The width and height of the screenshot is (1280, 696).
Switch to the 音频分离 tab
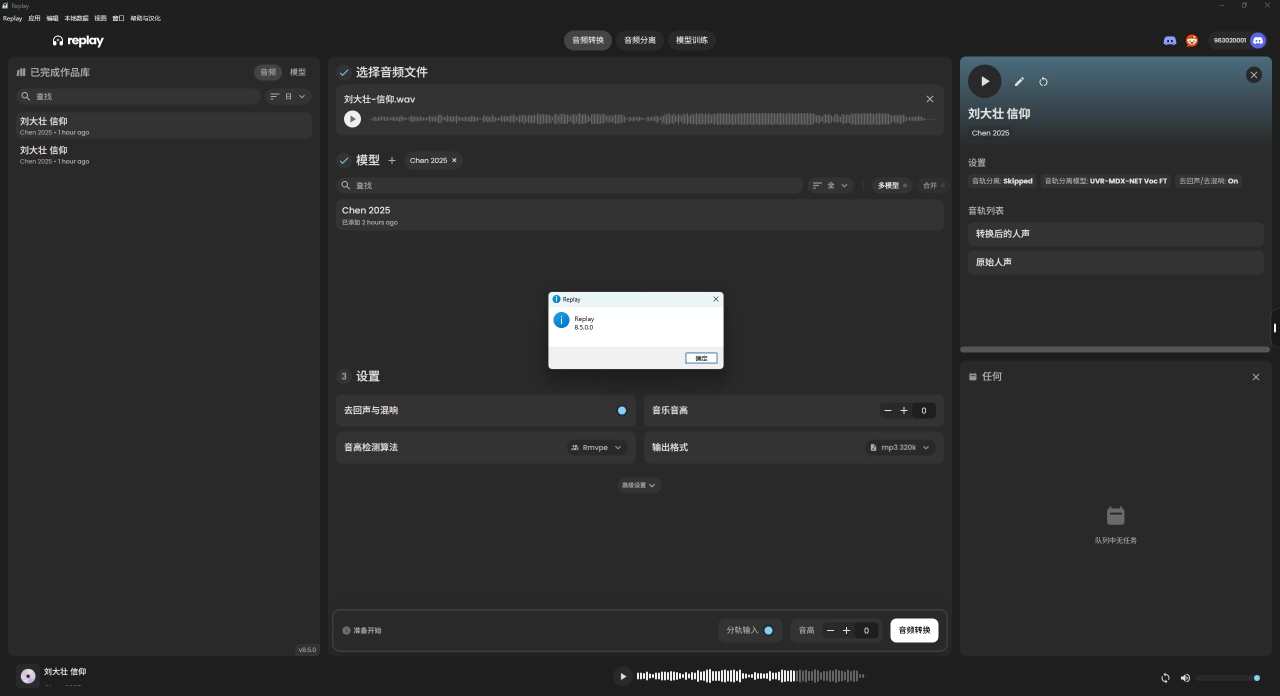click(640, 40)
